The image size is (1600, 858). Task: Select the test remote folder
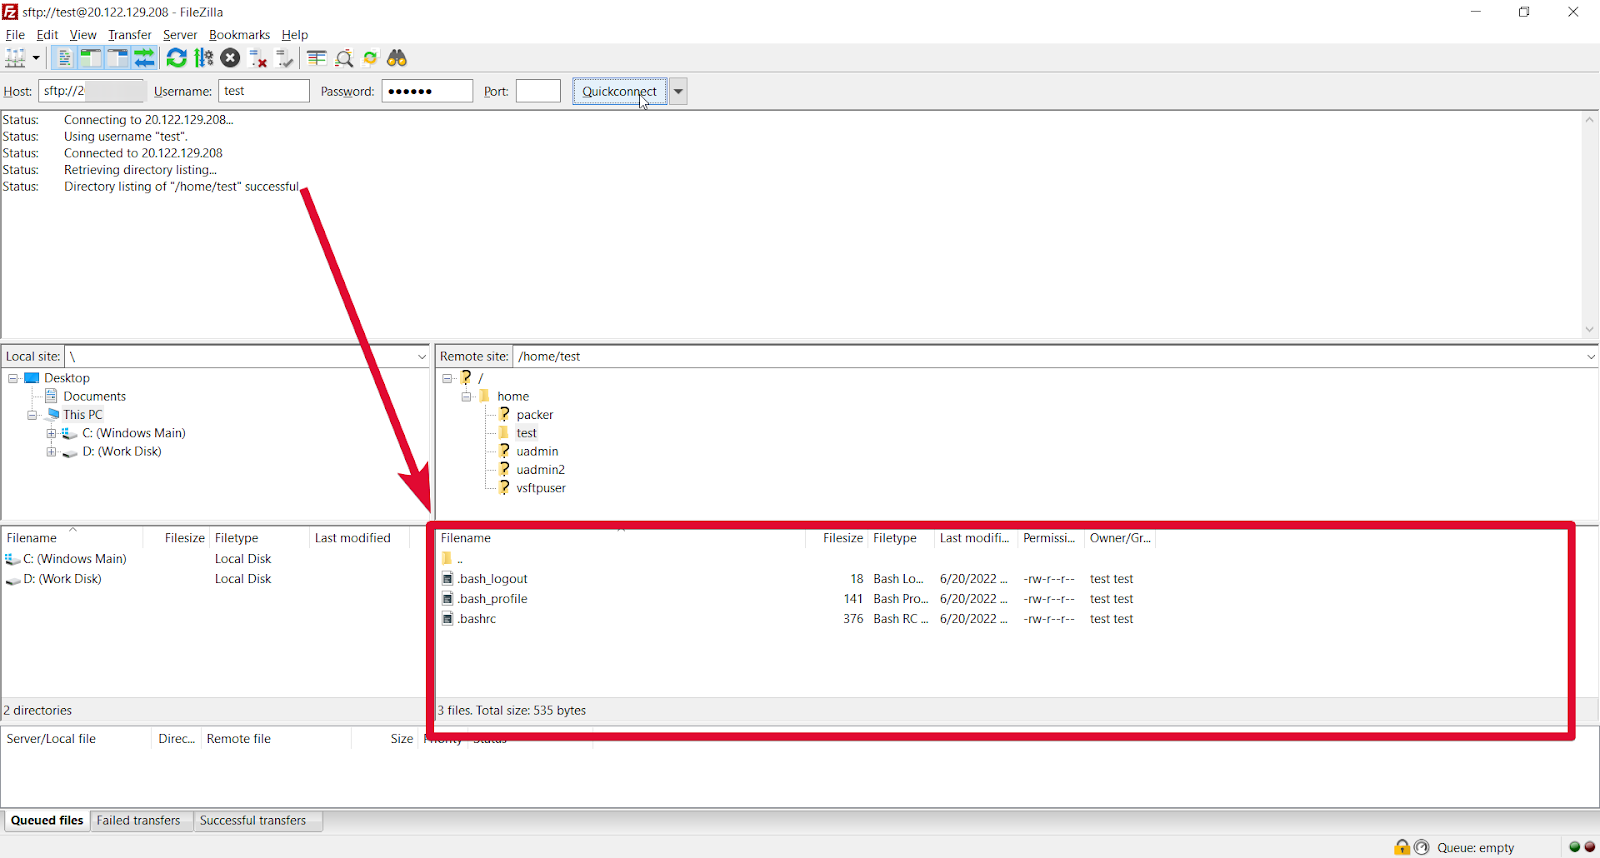(526, 433)
